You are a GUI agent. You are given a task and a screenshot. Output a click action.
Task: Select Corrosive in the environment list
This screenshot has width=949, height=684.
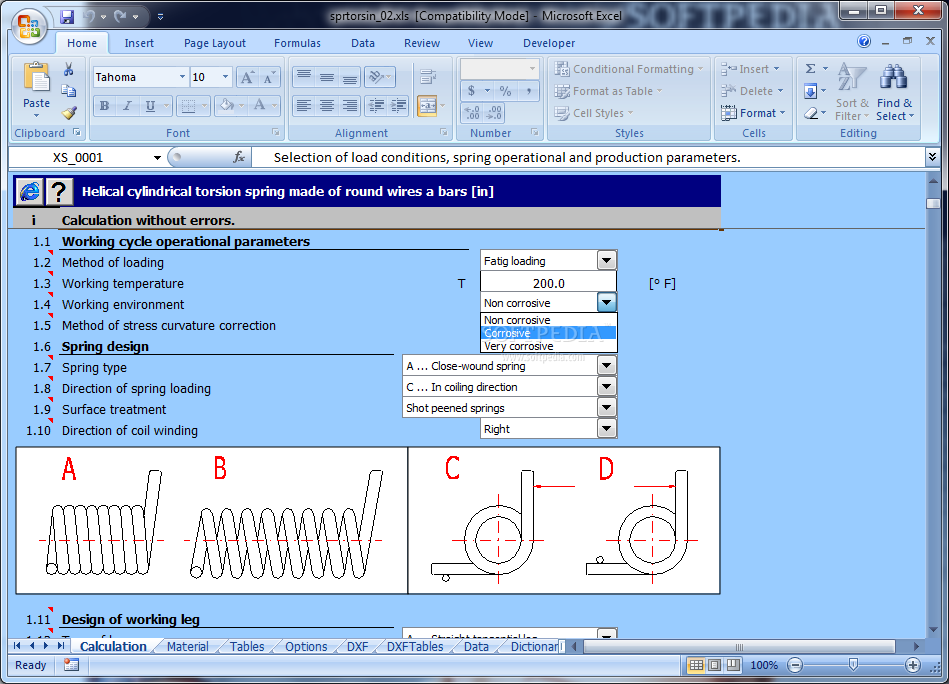[x=548, y=333]
